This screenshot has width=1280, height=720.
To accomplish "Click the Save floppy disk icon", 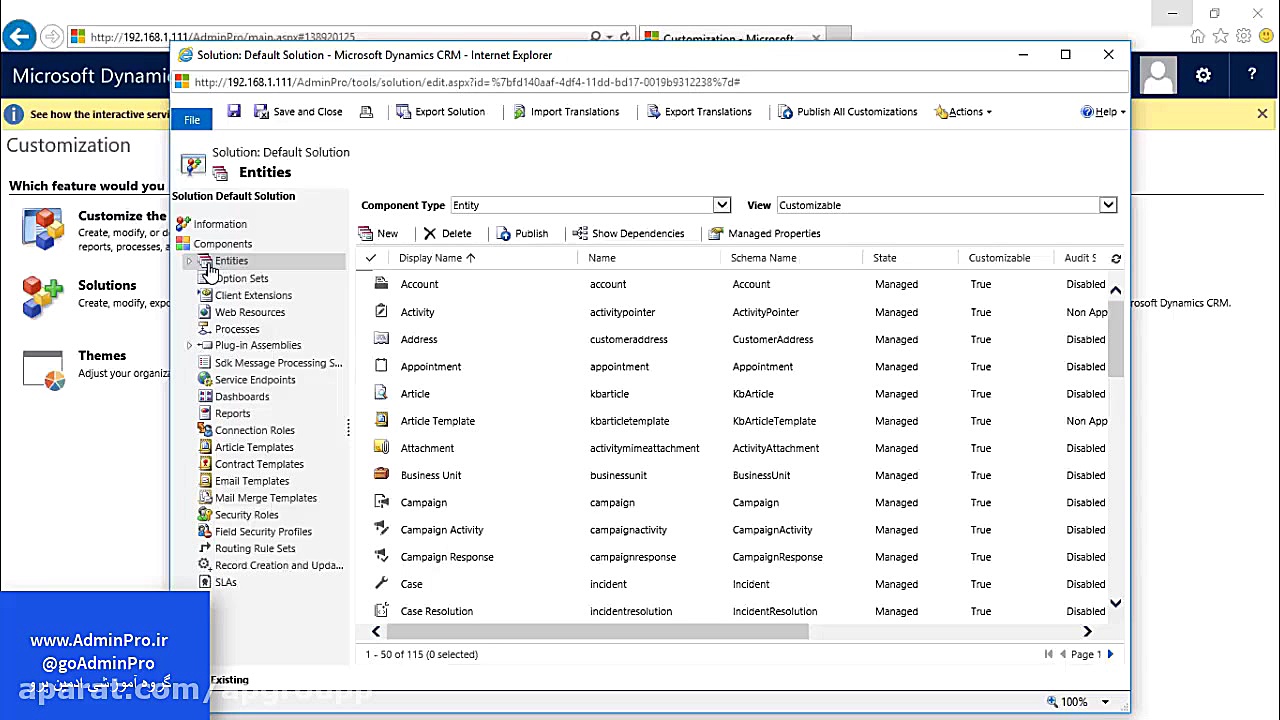I will (x=234, y=111).
